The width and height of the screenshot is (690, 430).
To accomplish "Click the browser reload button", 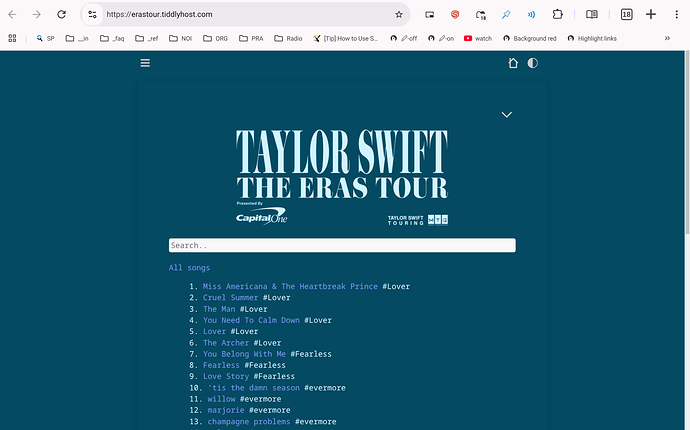I will tap(62, 15).
